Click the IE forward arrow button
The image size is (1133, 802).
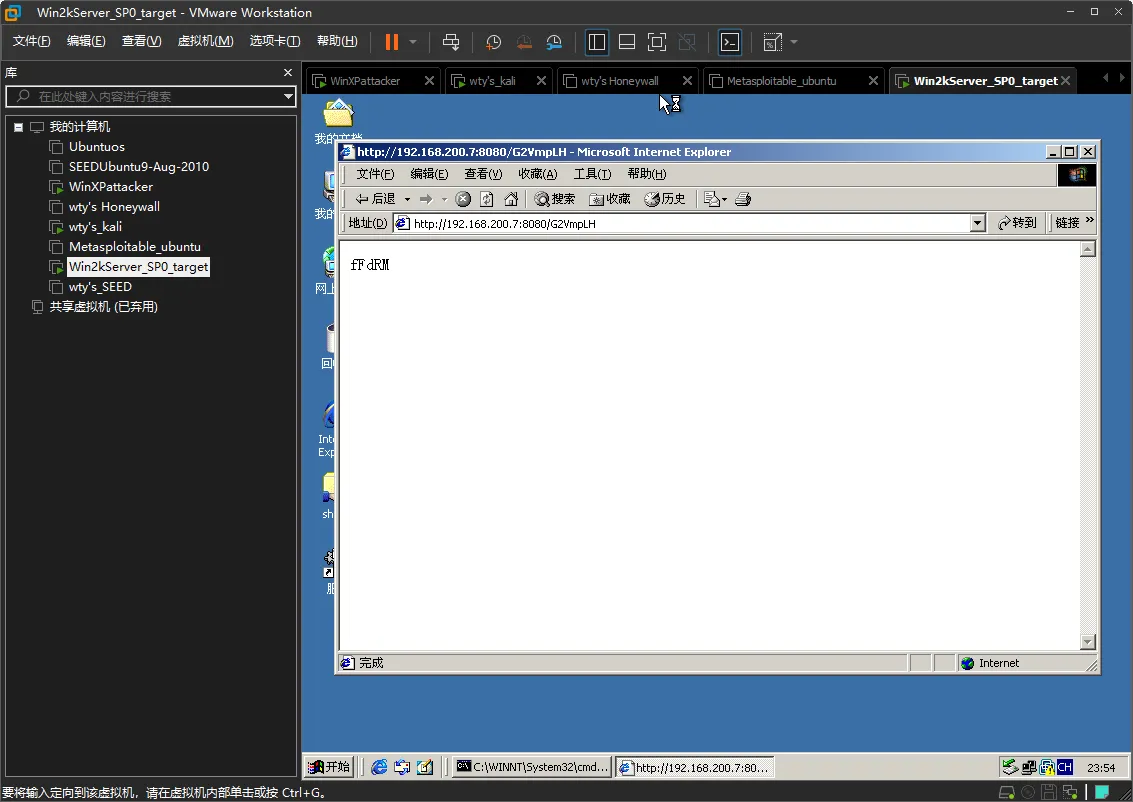[426, 199]
